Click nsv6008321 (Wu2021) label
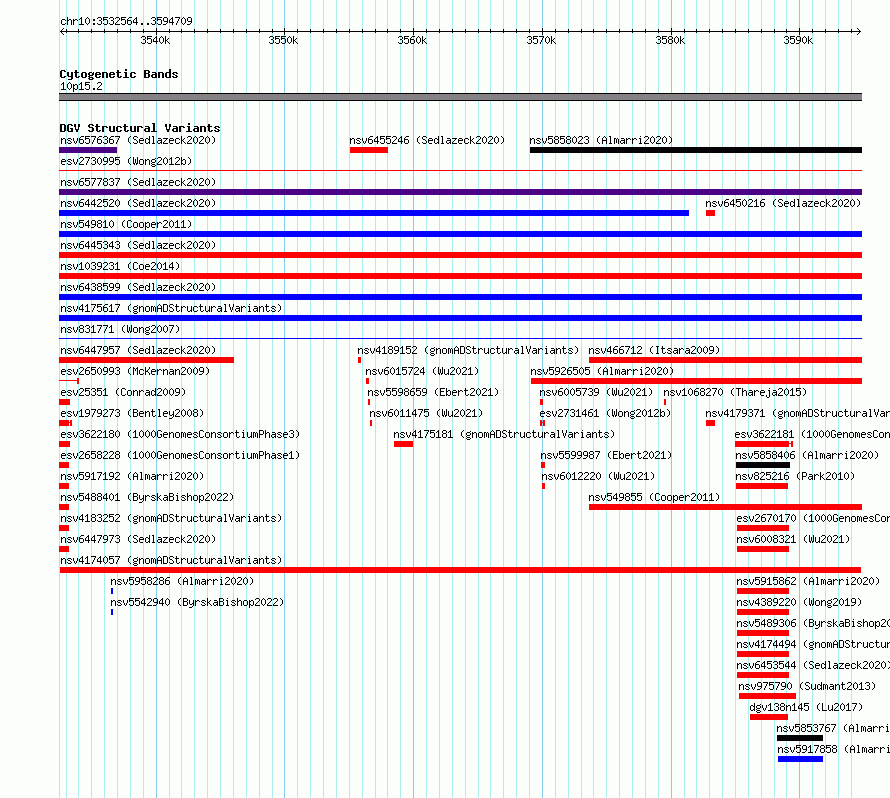The height and width of the screenshot is (798, 890). [x=794, y=539]
